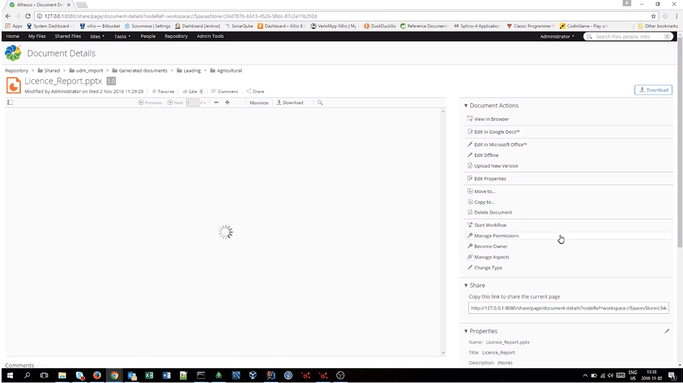This screenshot has height=383, width=683.
Task: Click the Comment link
Action: [225, 92]
